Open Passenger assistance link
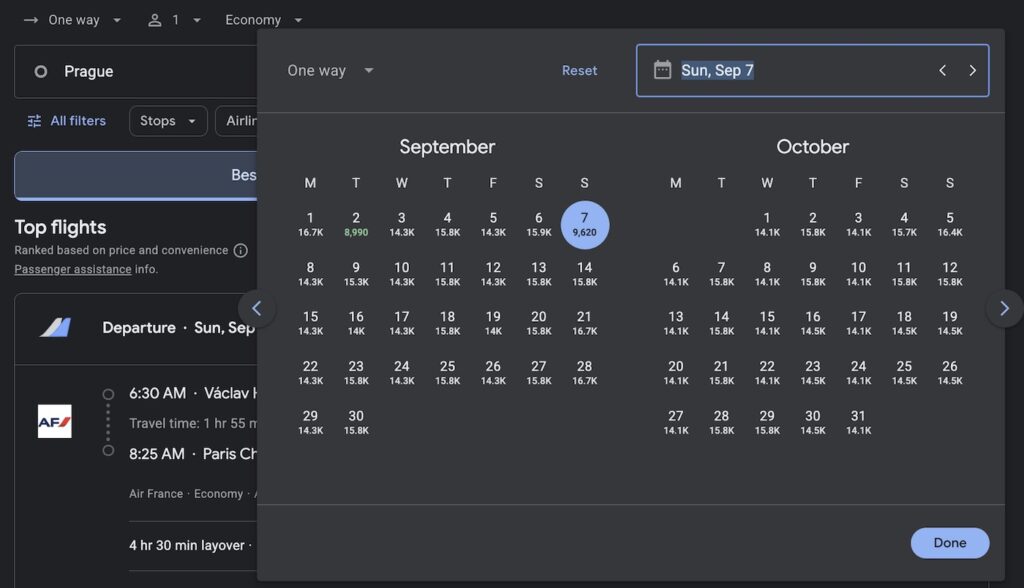 click(73, 269)
